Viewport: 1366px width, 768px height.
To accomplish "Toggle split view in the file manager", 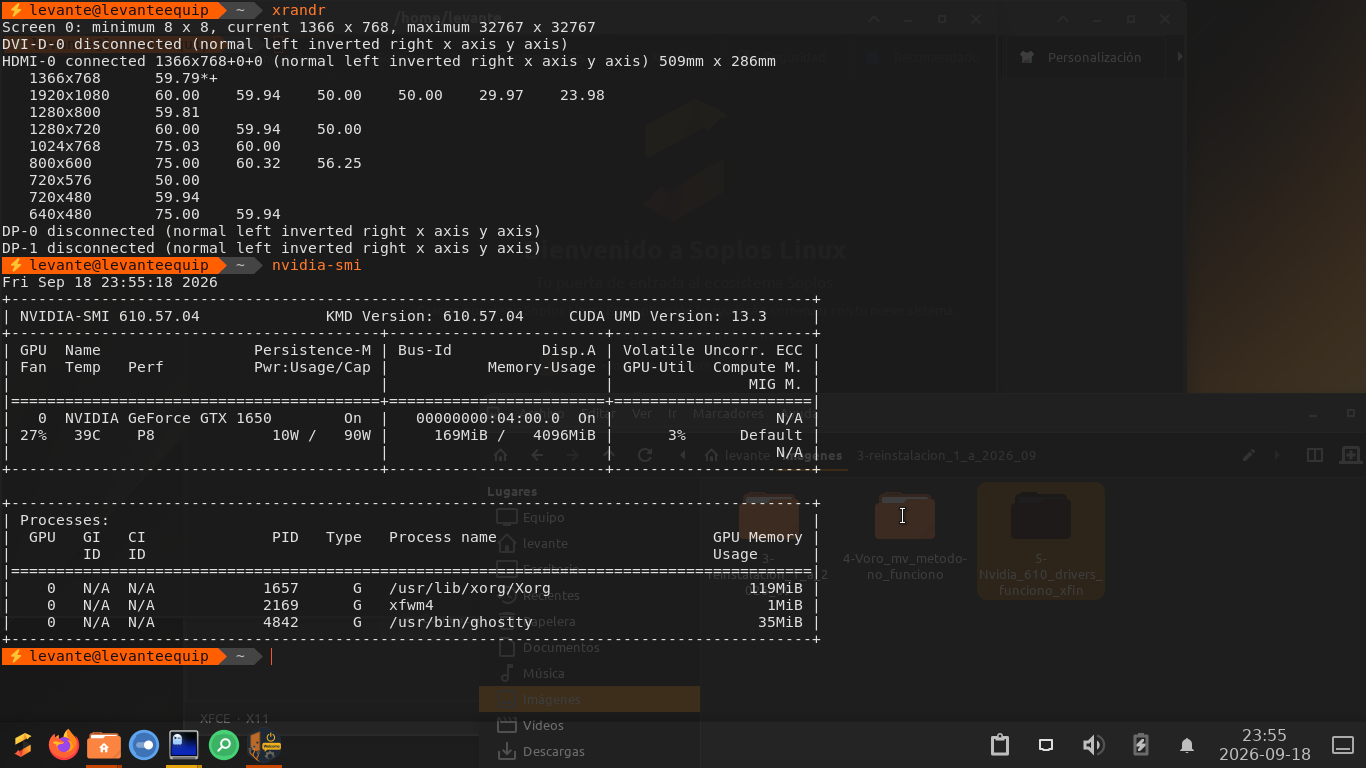I will pos(1315,455).
